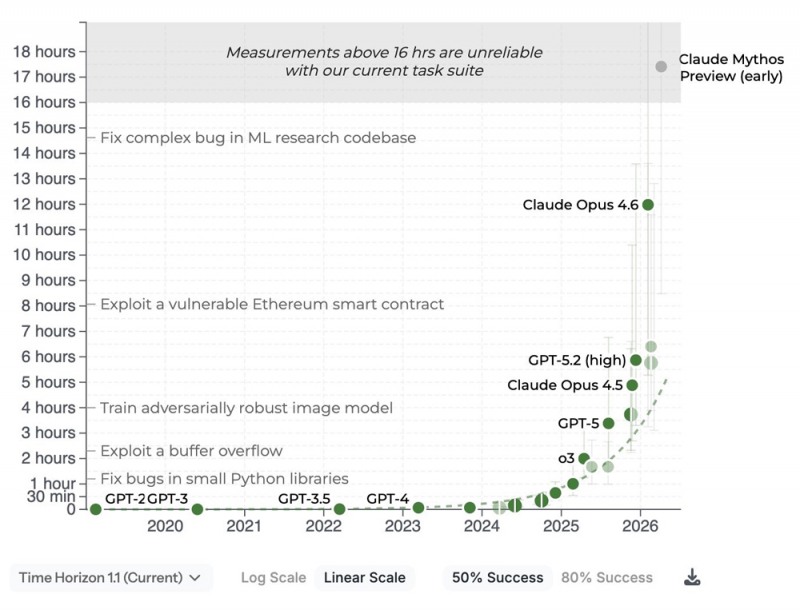Switch to 80% Success threshold

pyautogui.click(x=607, y=577)
